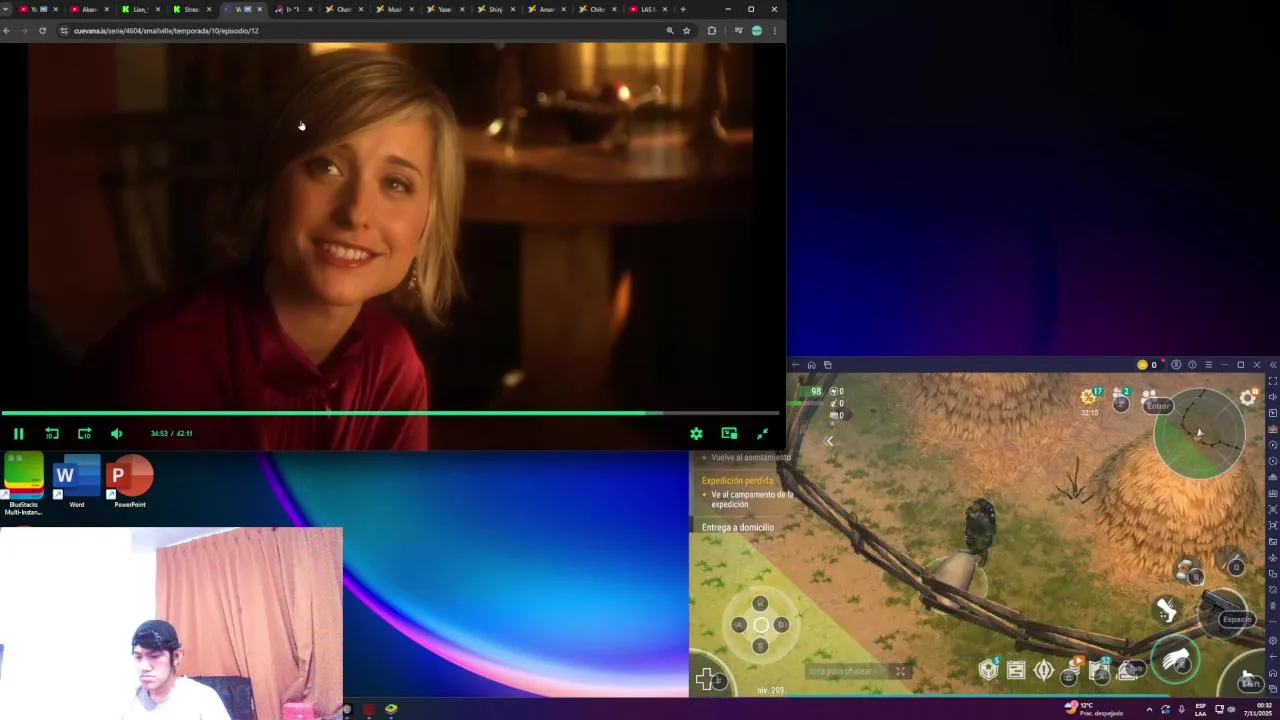Screen dimensions: 1280x720
Task: Open BlueStacks help question icon
Action: 1192,365
